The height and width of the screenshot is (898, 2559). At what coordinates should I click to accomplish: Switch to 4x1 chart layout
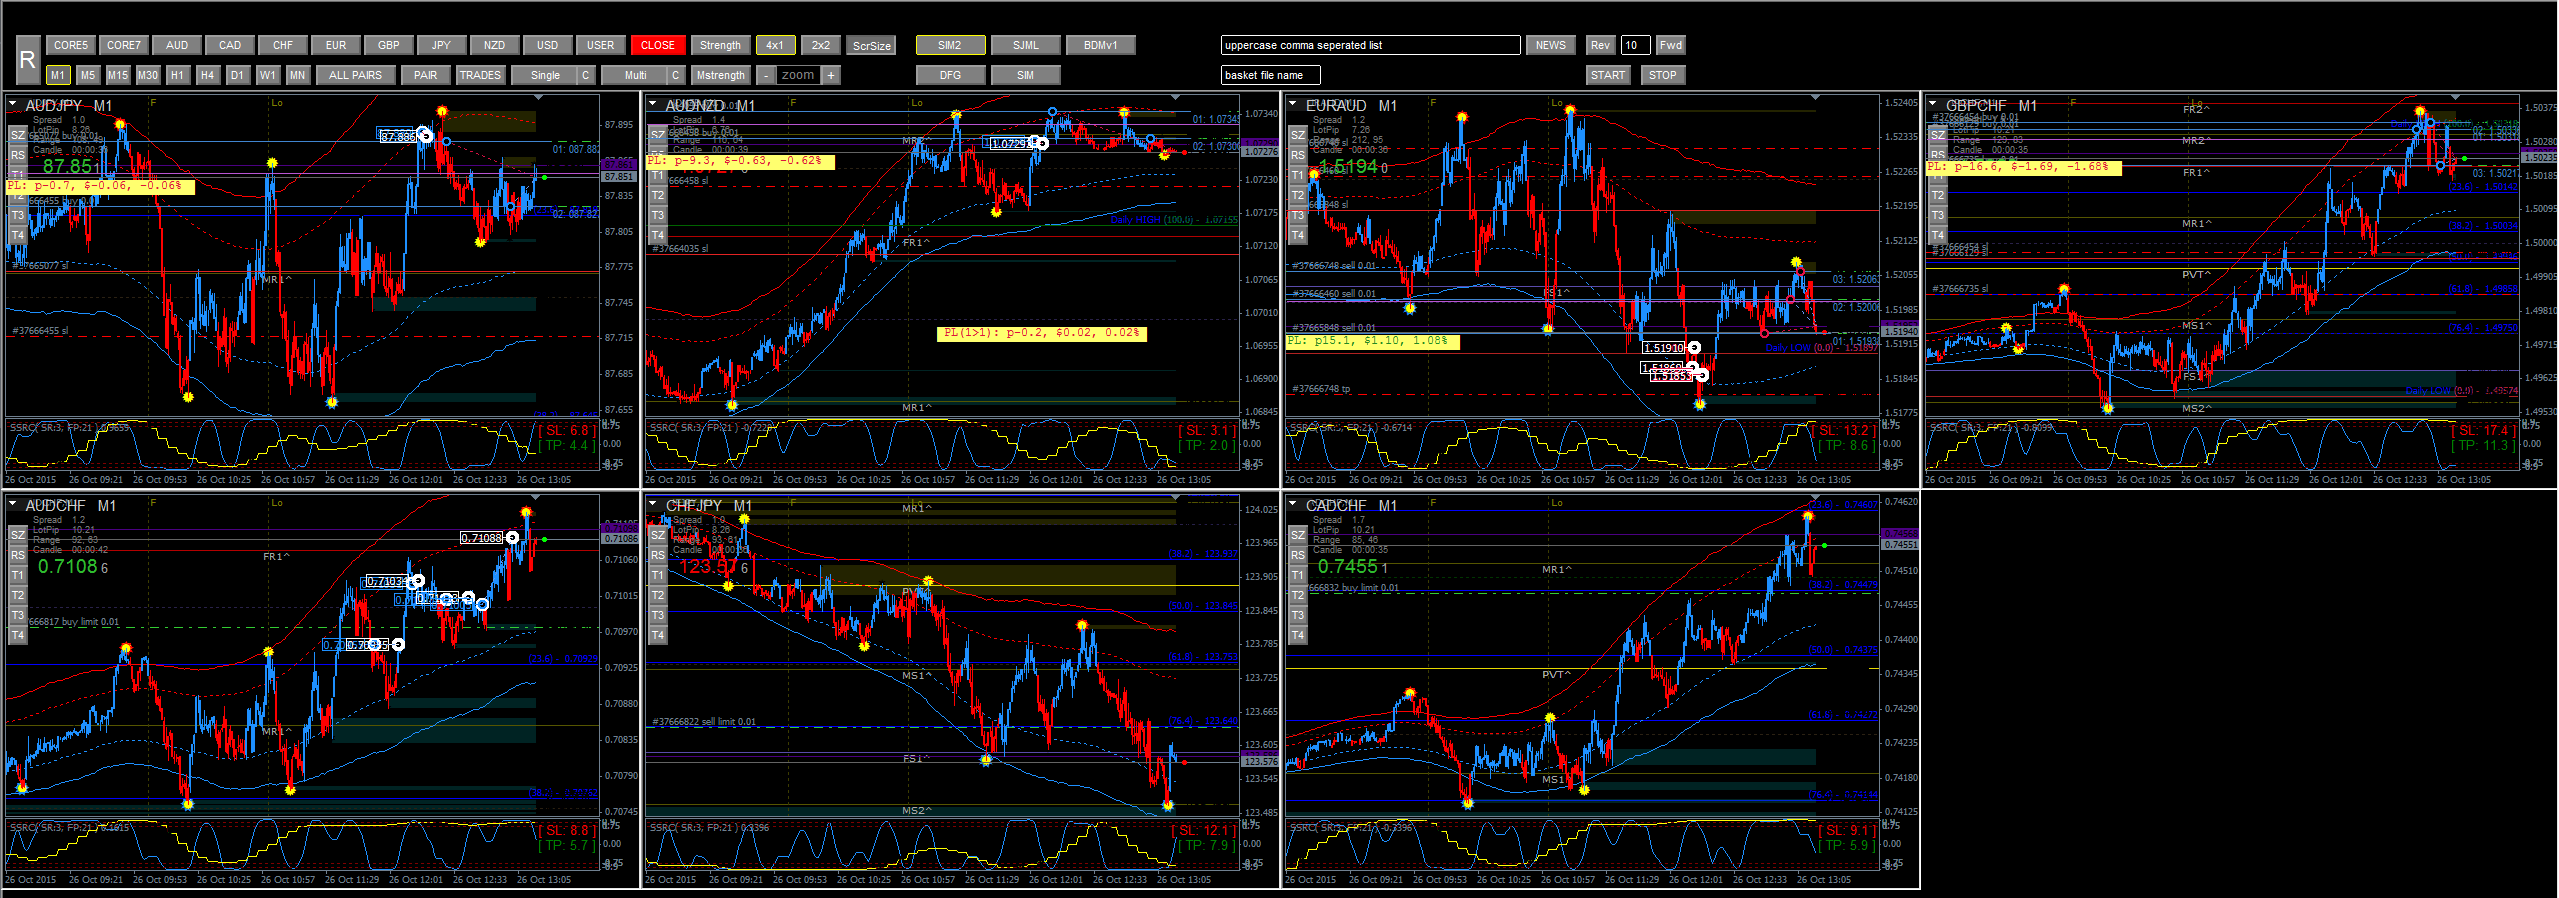[x=775, y=45]
